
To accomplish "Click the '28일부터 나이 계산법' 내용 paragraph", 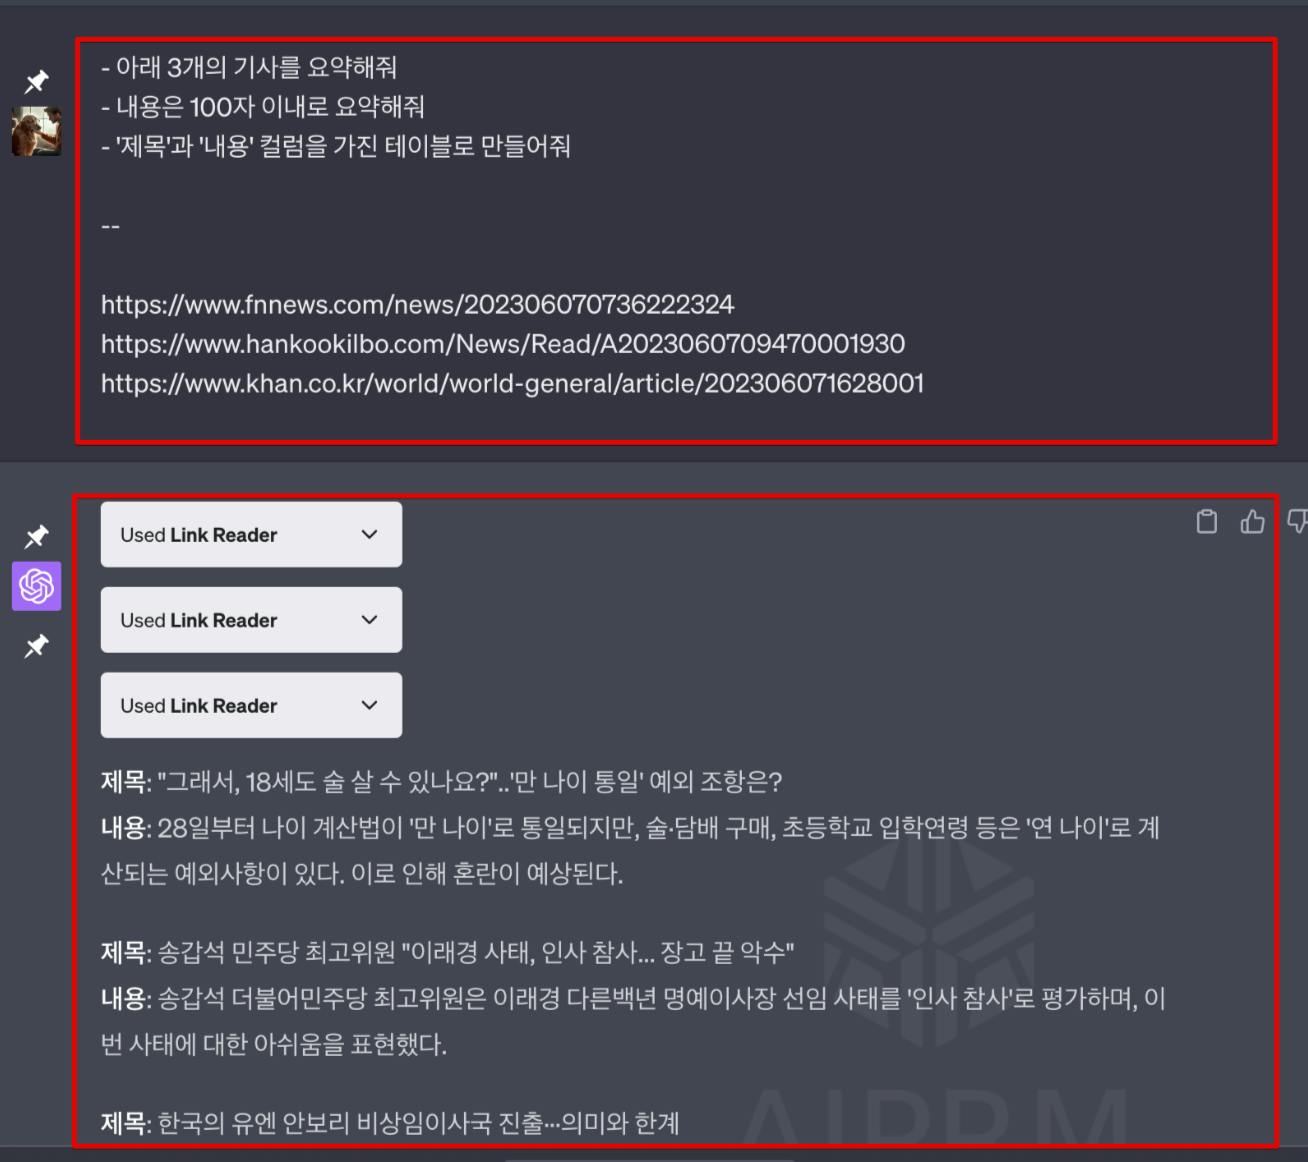I will (x=630, y=850).
